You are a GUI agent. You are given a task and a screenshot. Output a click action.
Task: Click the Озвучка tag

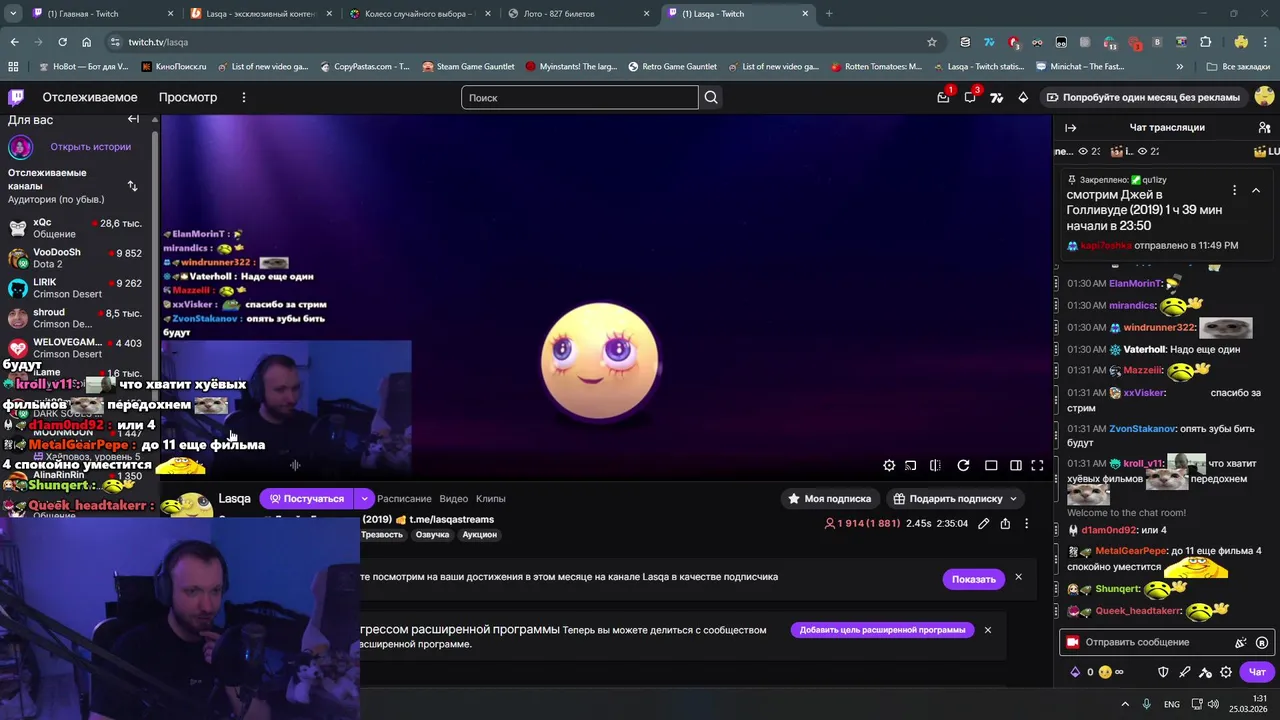432,535
